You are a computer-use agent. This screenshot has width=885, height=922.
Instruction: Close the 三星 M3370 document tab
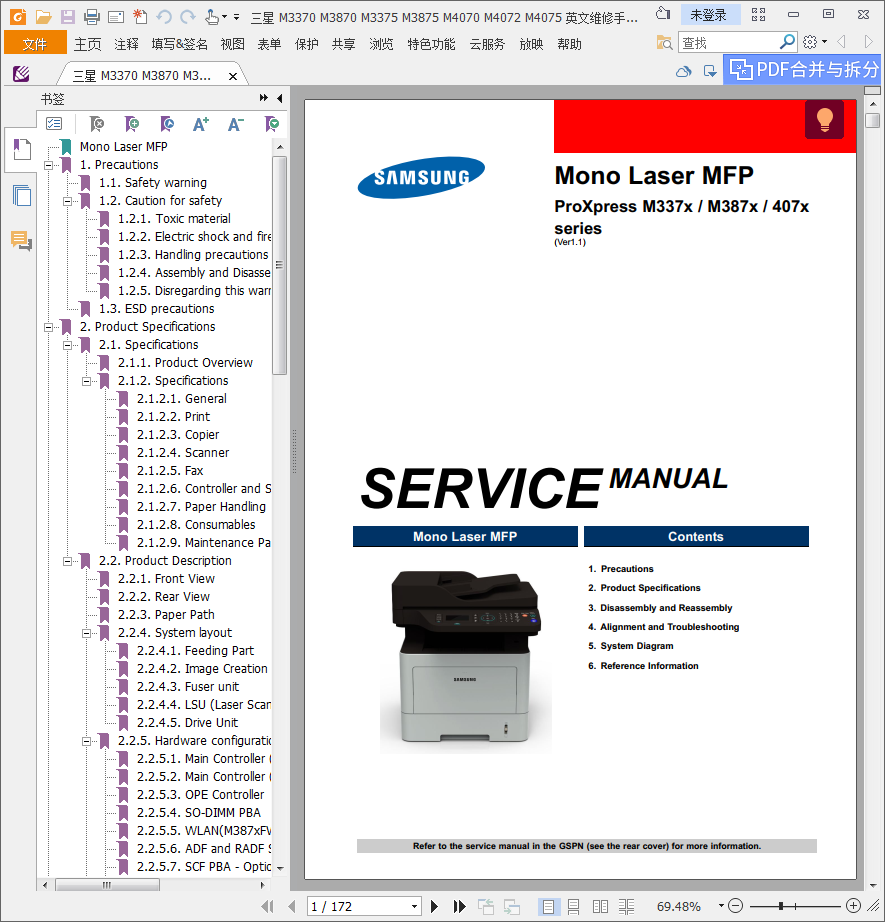point(233,76)
